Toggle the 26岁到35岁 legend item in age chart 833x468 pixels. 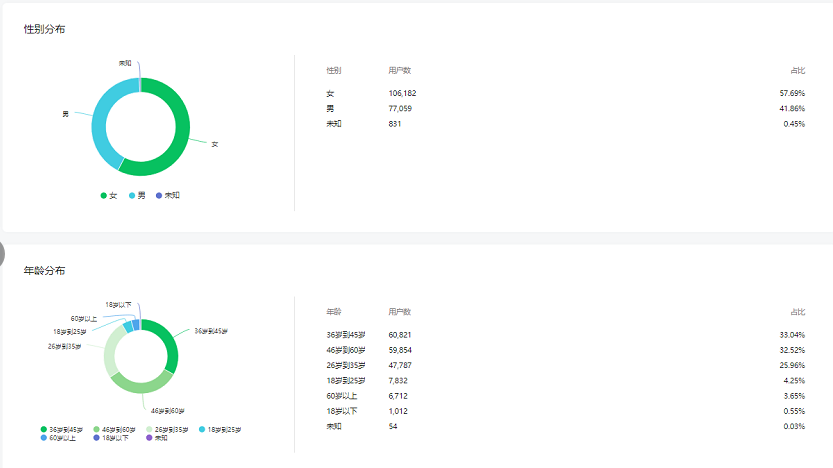click(x=167, y=429)
